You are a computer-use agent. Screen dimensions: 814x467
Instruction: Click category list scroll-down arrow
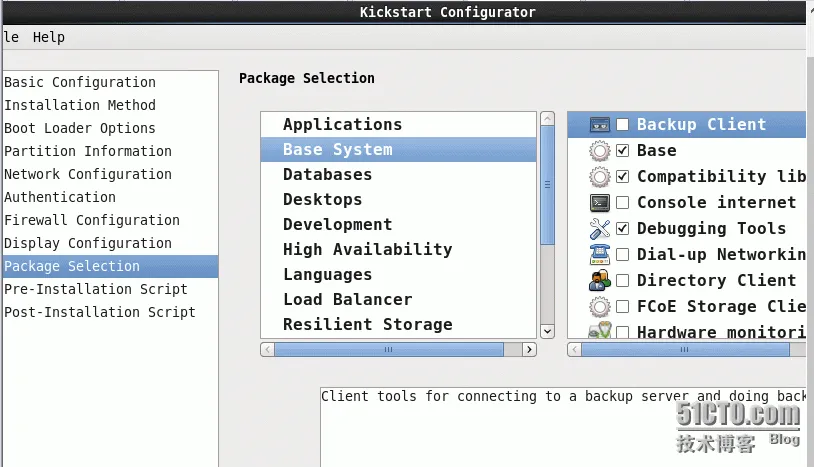547,331
